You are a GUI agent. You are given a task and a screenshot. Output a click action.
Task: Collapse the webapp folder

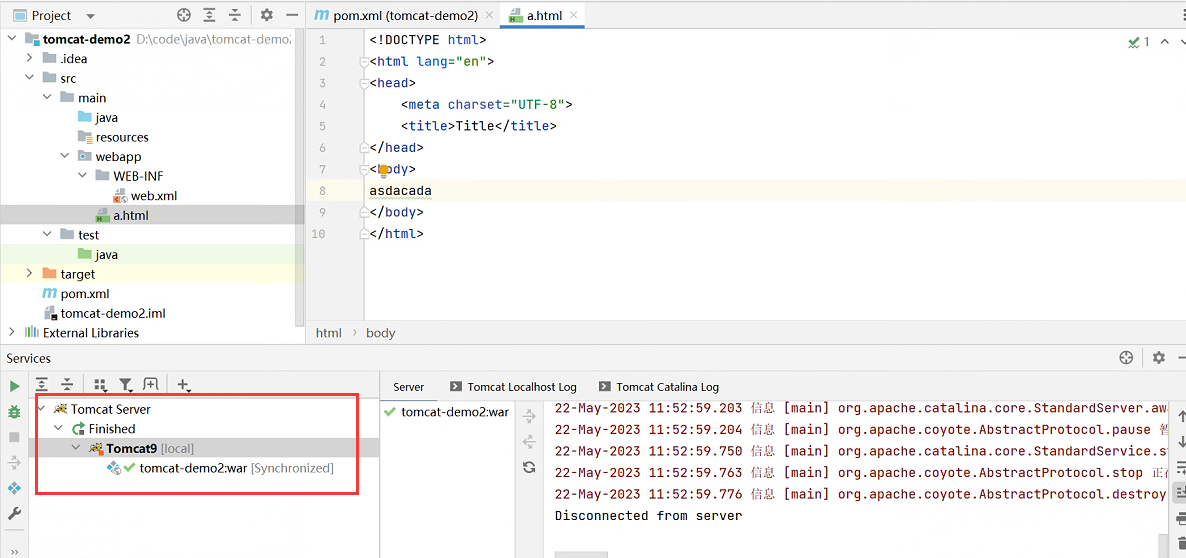pos(64,157)
